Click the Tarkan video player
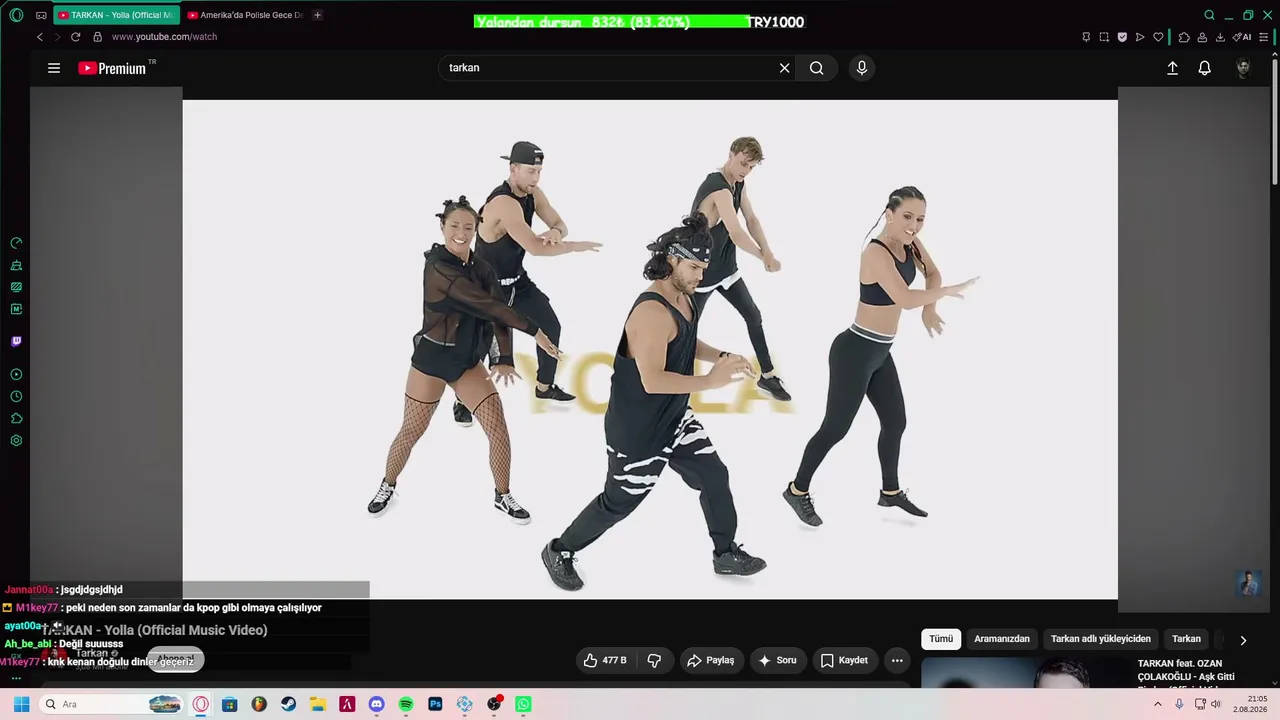The image size is (1280, 720). tap(650, 349)
